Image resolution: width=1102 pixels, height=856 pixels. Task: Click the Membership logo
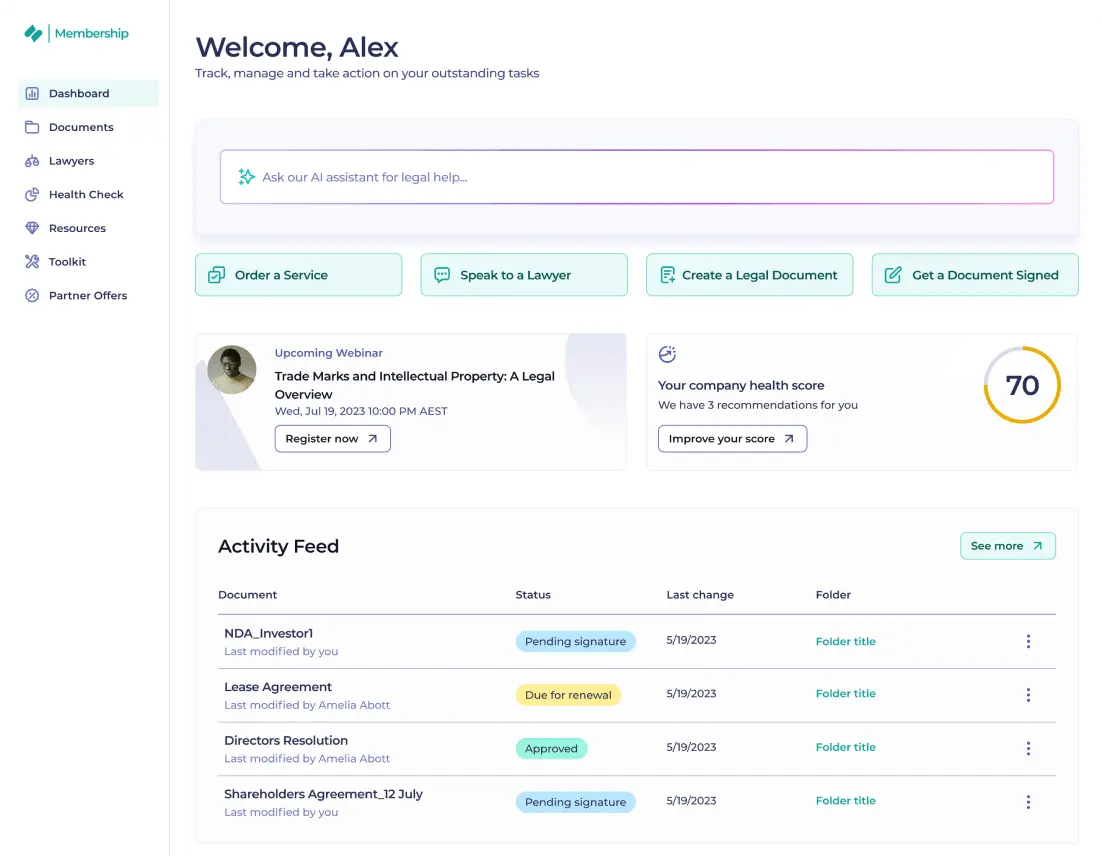tap(77, 33)
